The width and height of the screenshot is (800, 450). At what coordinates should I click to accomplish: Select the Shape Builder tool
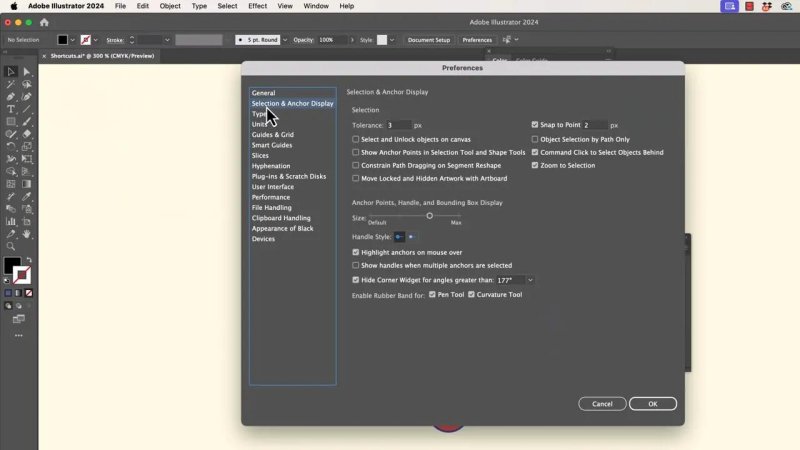(x=11, y=171)
